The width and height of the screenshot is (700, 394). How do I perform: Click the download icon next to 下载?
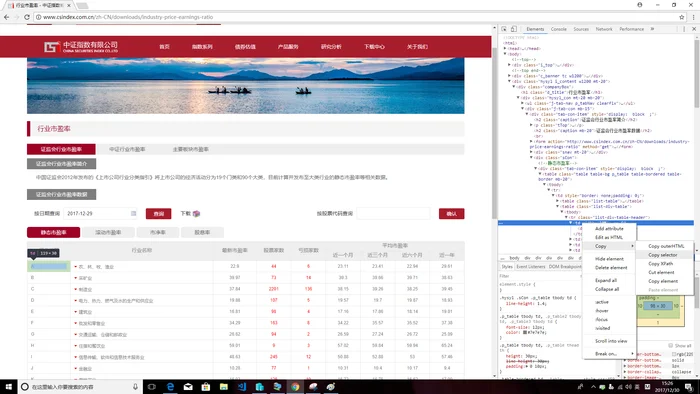(x=196, y=214)
